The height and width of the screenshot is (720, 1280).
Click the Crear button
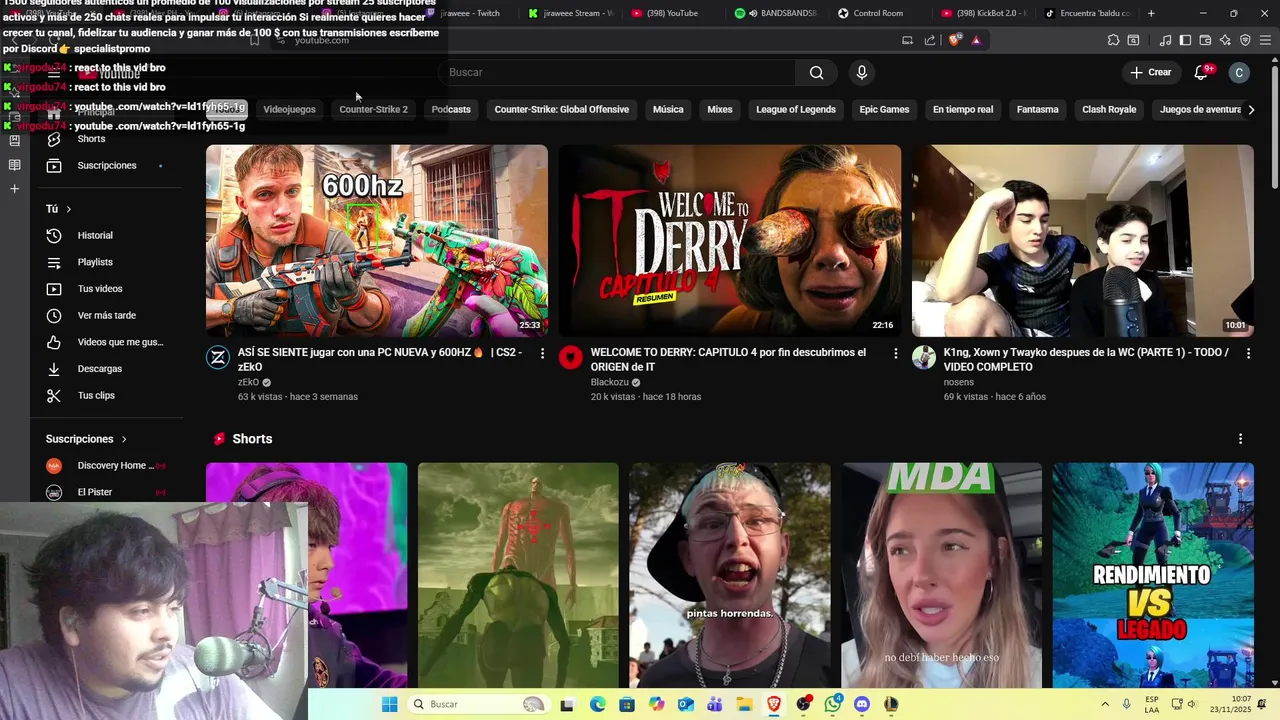click(x=1151, y=72)
